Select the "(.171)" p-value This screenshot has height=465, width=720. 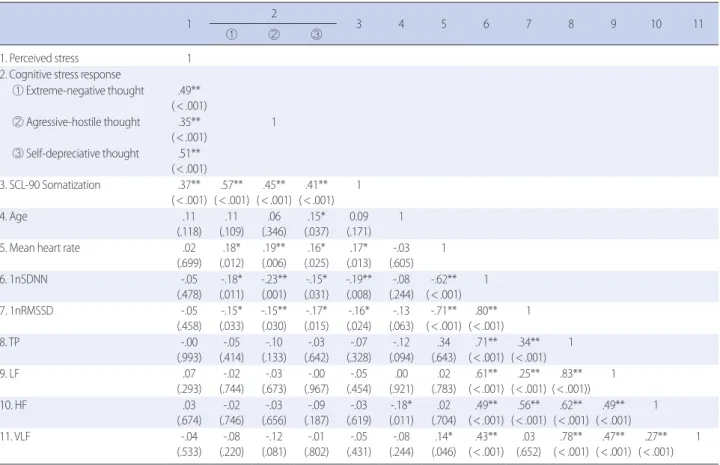[359, 232]
